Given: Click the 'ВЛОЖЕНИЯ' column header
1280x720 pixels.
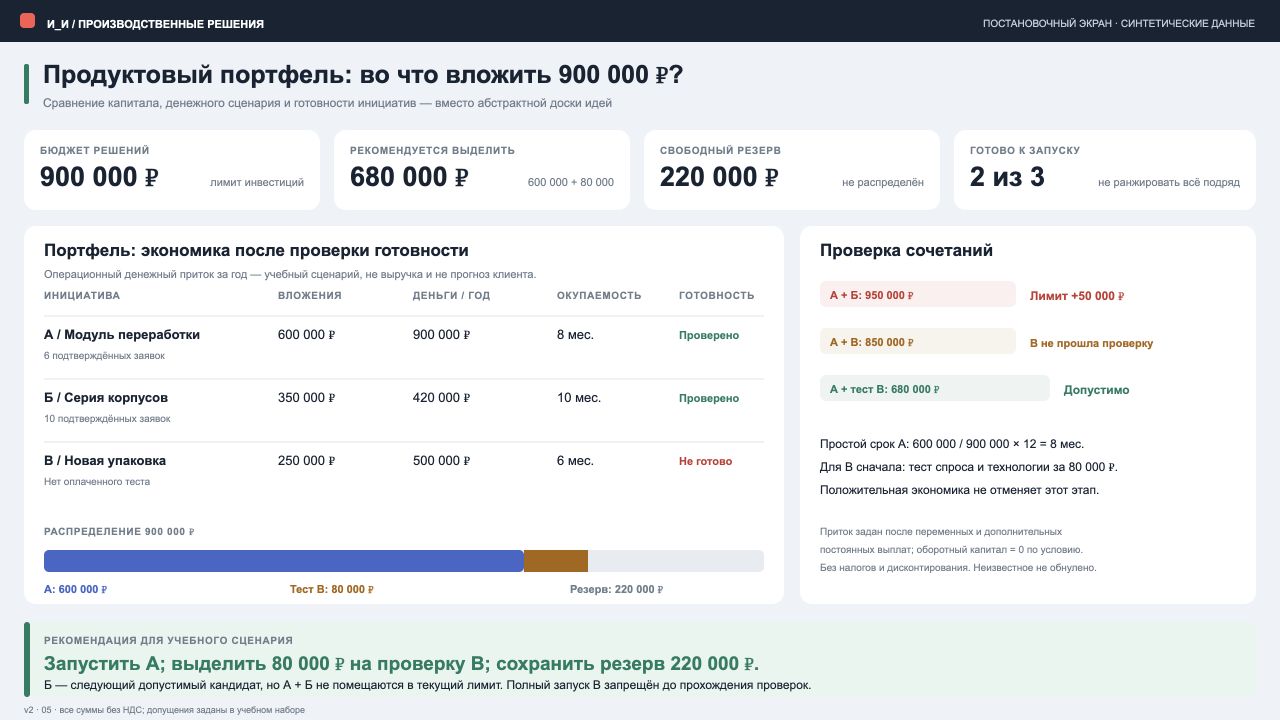Looking at the screenshot, I should 310,296.
